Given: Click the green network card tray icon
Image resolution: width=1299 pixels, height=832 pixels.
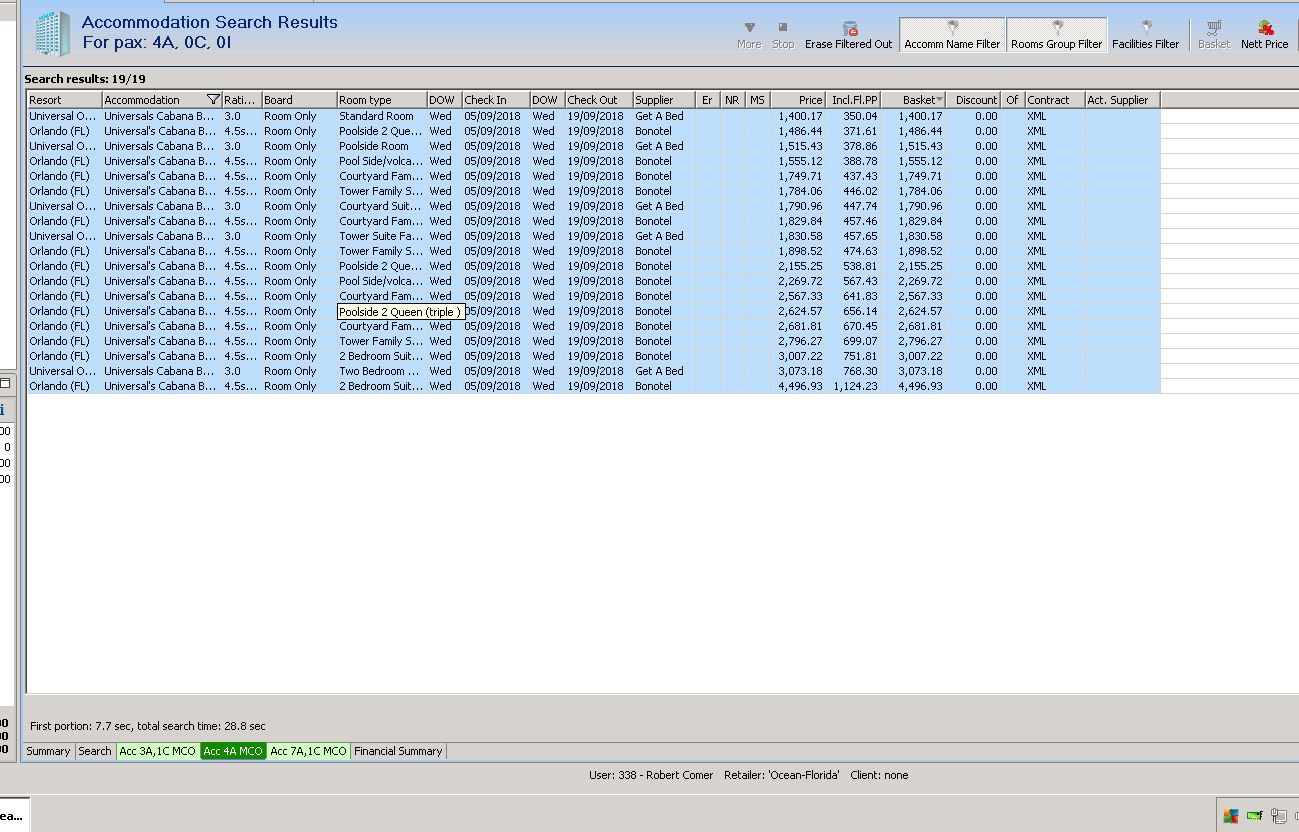Looking at the screenshot, I should click(x=1254, y=816).
